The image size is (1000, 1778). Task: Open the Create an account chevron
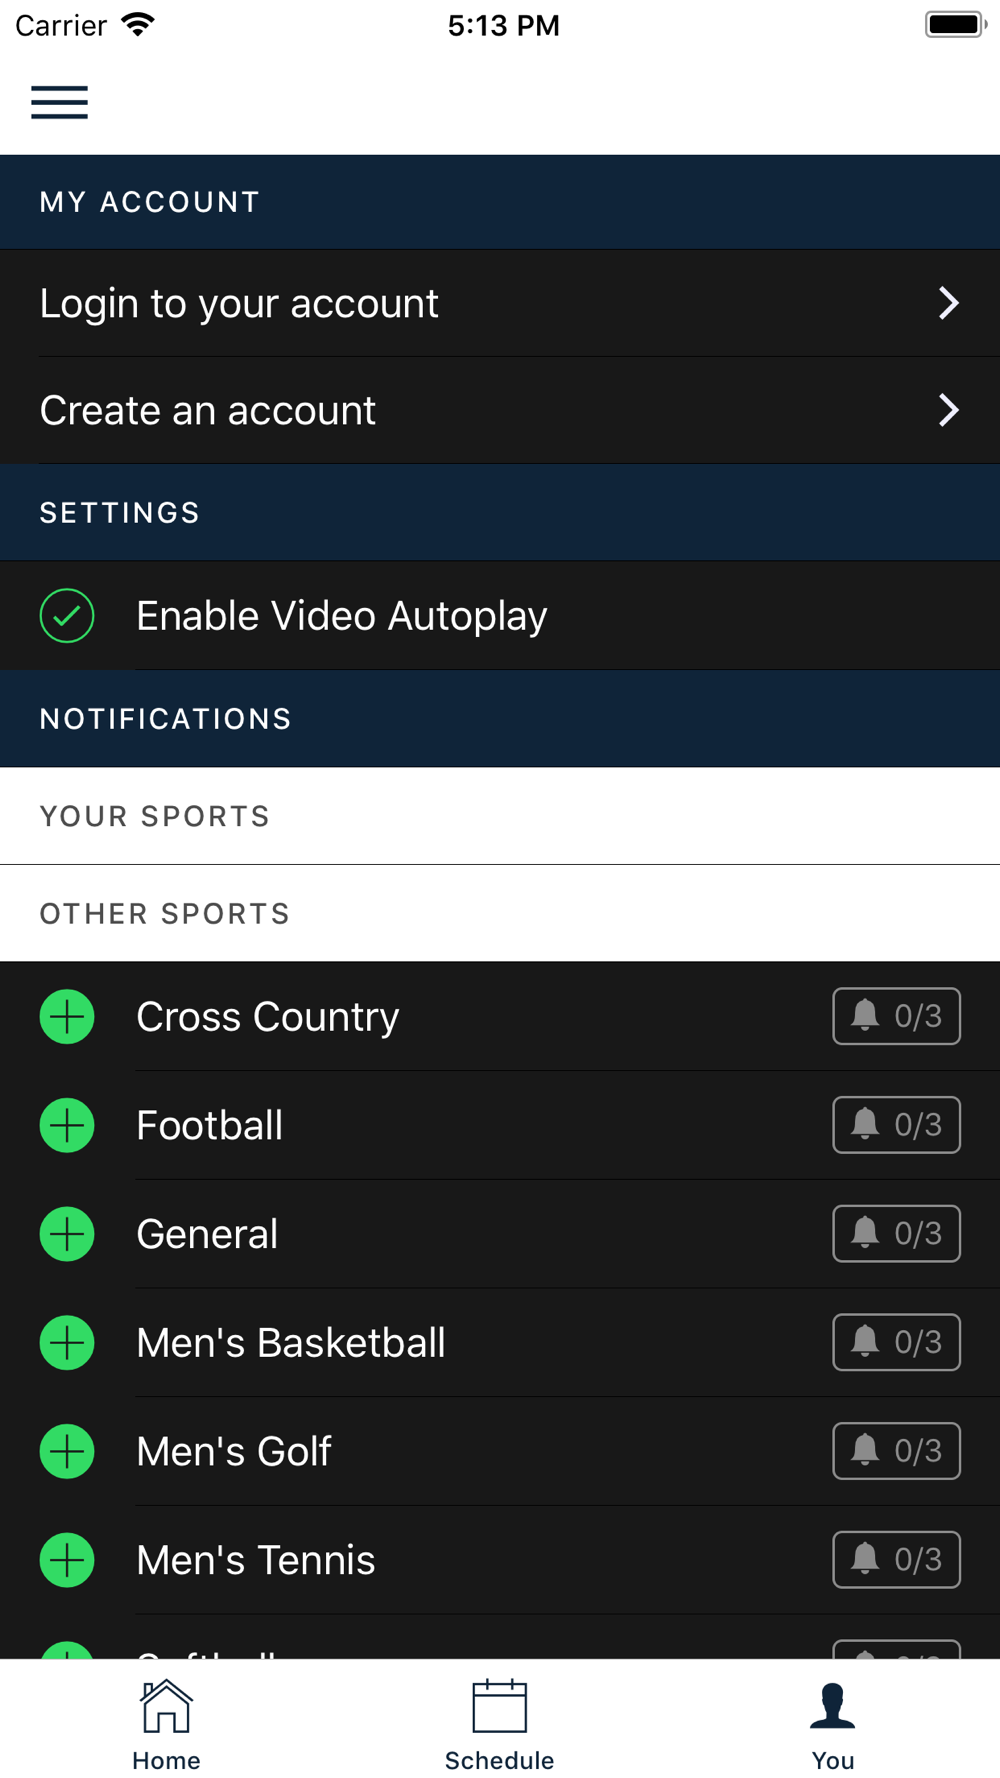tap(948, 410)
